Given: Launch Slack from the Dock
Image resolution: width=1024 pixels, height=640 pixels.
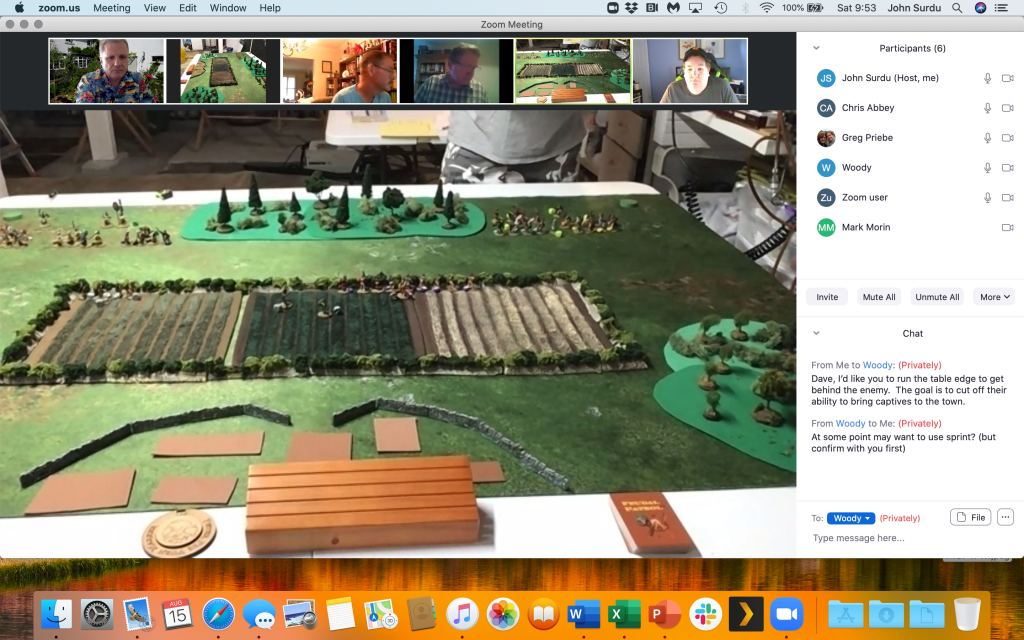Looking at the screenshot, I should click(x=707, y=613).
